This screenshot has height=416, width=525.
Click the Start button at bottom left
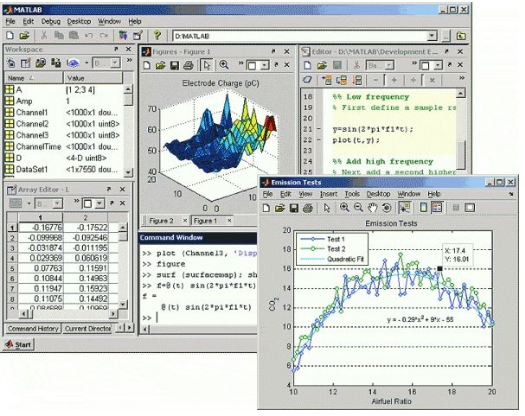19,345
